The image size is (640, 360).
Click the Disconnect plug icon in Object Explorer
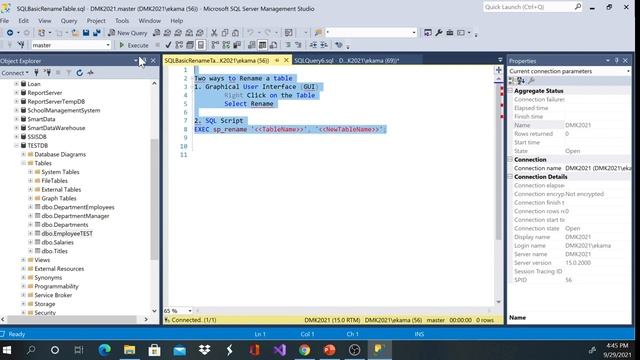pyautogui.click(x=47, y=73)
